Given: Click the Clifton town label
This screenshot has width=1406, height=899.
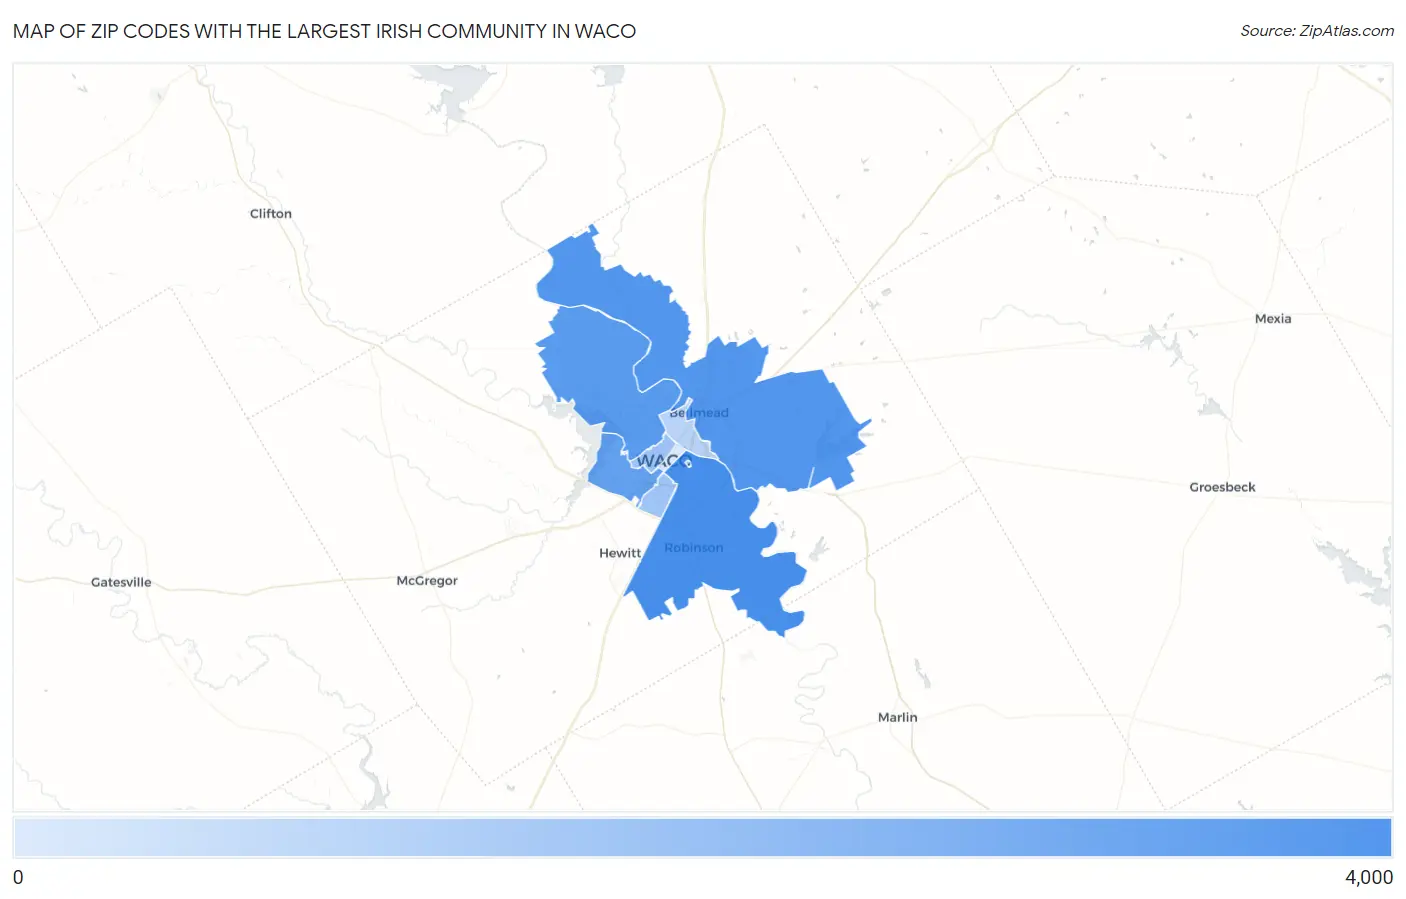Looking at the screenshot, I should click(x=271, y=213).
